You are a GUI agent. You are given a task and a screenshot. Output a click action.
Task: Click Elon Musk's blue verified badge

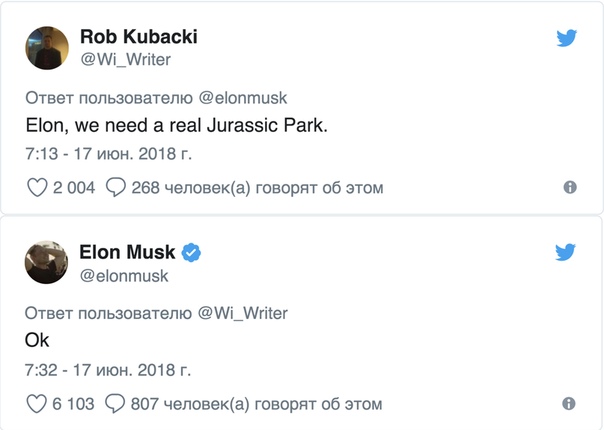coord(191,253)
